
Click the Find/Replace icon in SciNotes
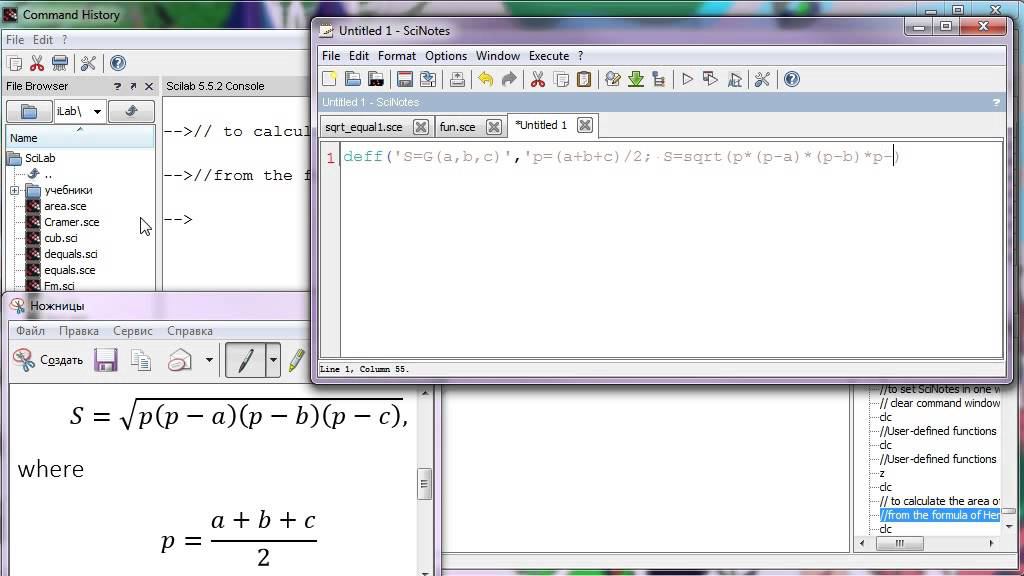click(613, 79)
